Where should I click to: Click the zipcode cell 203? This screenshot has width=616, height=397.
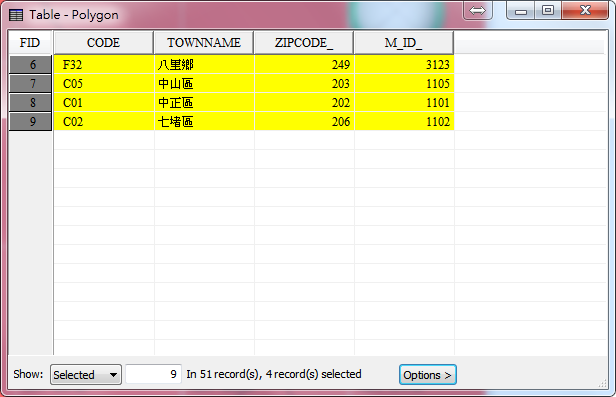[x=304, y=83]
